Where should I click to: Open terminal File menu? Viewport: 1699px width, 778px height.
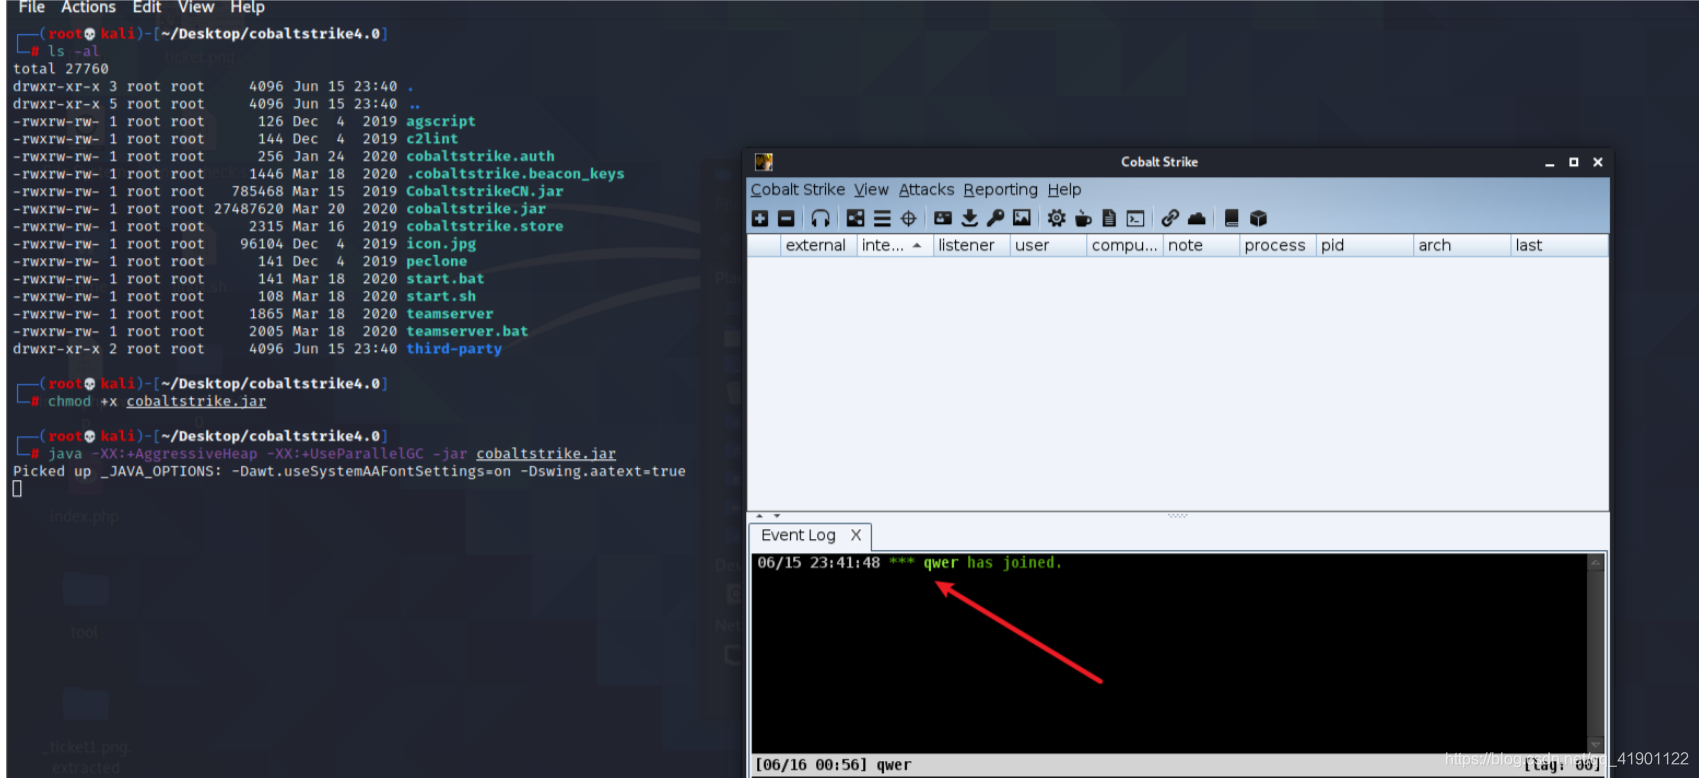pos(31,7)
